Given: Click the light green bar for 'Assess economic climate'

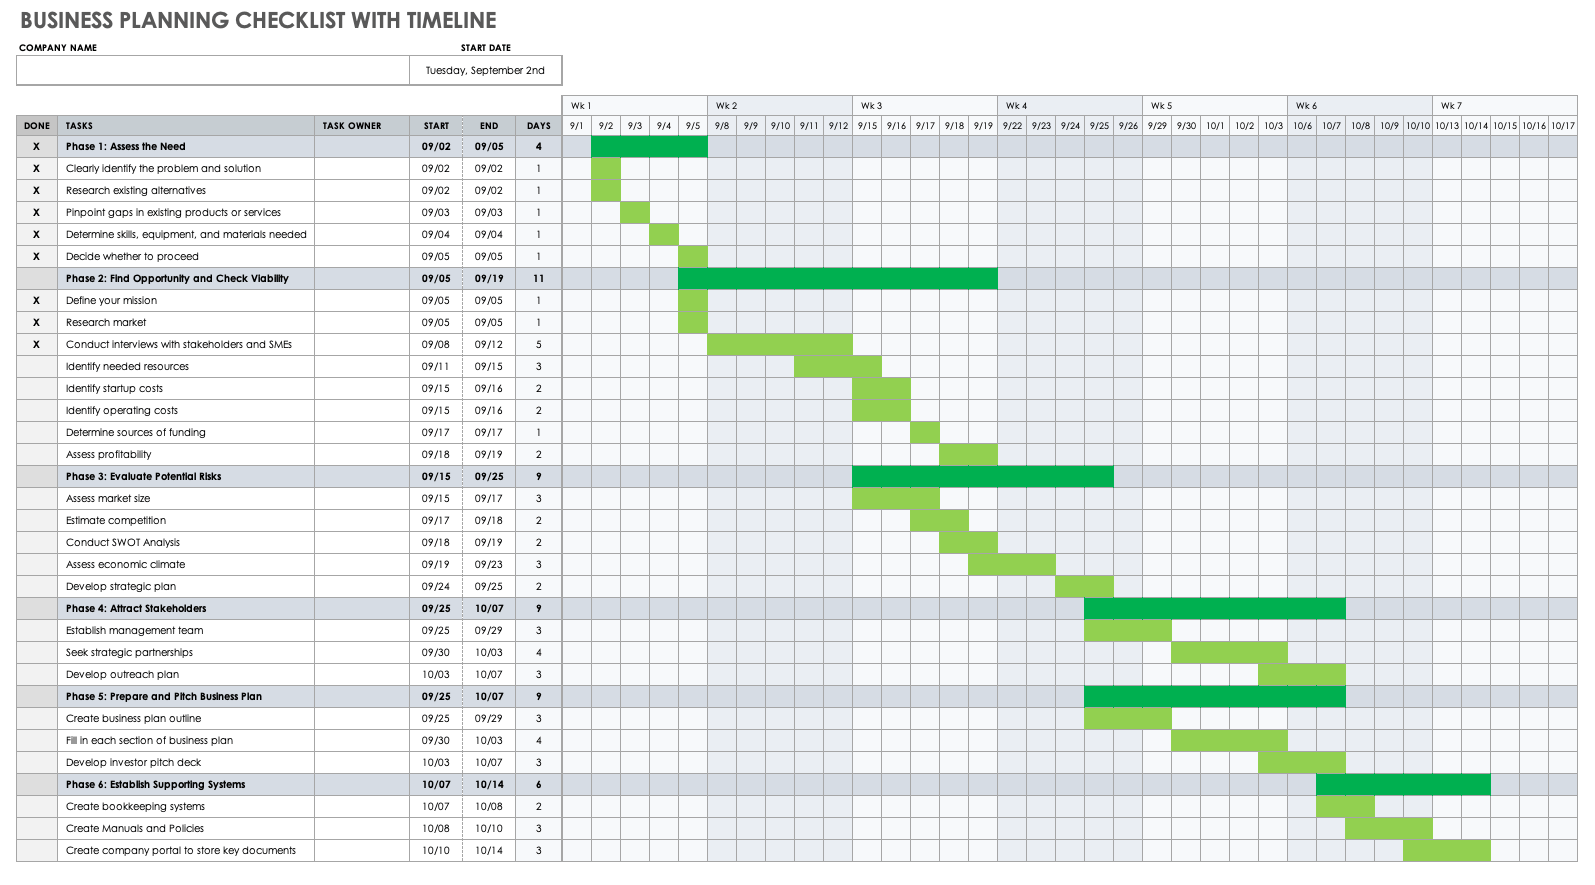Looking at the screenshot, I should pyautogui.click(x=1012, y=565).
